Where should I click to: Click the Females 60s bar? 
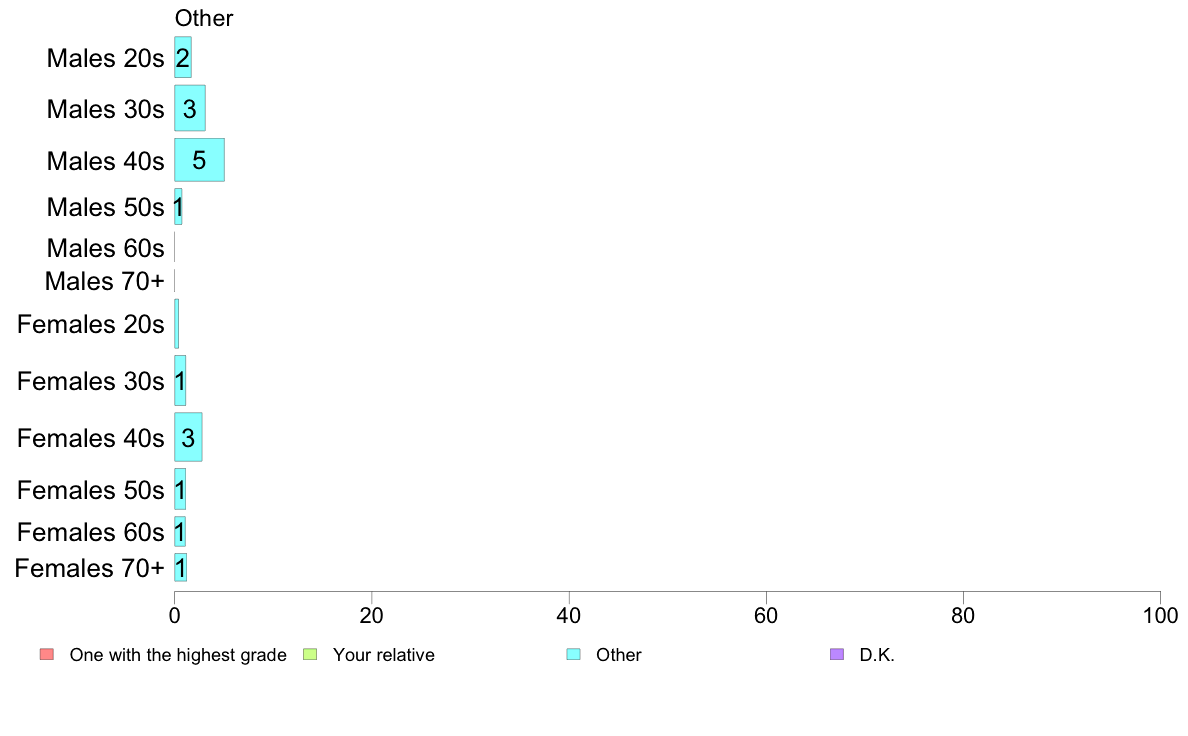pos(180,531)
